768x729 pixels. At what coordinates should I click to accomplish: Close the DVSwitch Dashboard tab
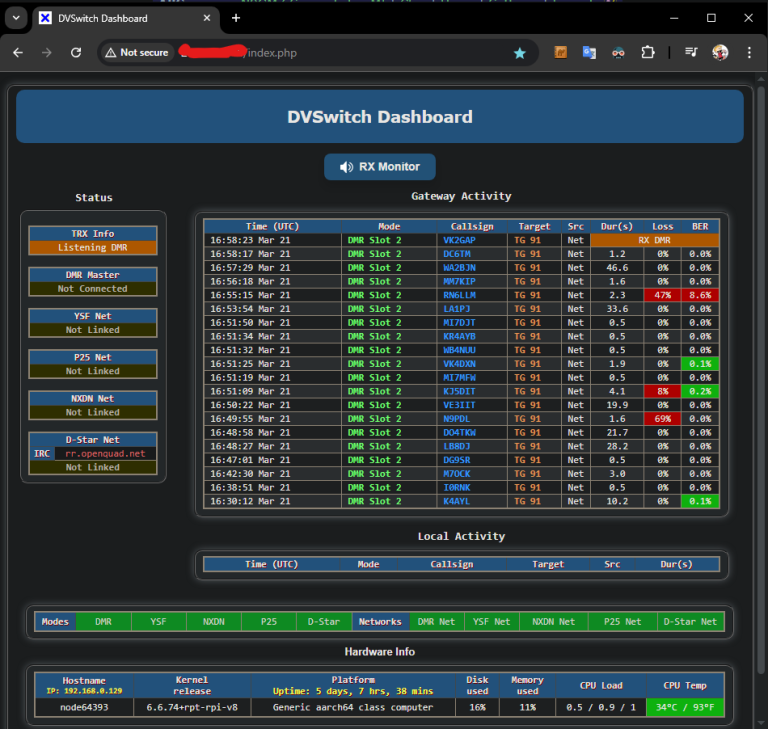tap(205, 18)
